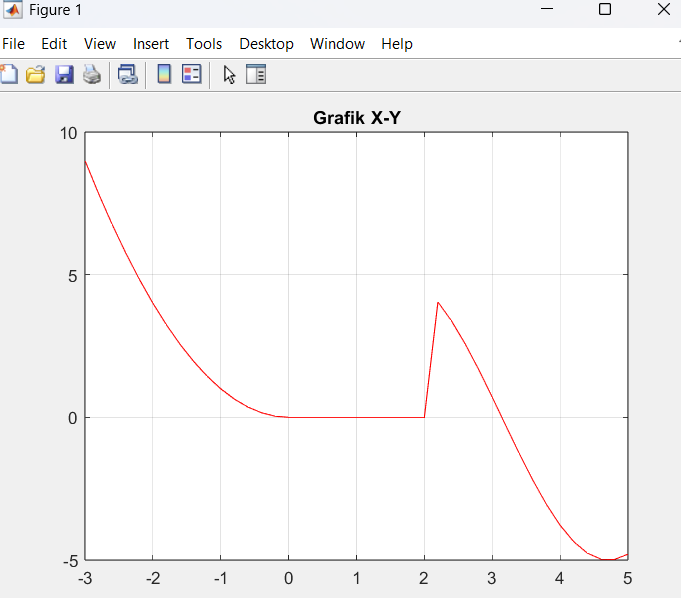
Task: Open the Window menu
Action: (x=337, y=44)
